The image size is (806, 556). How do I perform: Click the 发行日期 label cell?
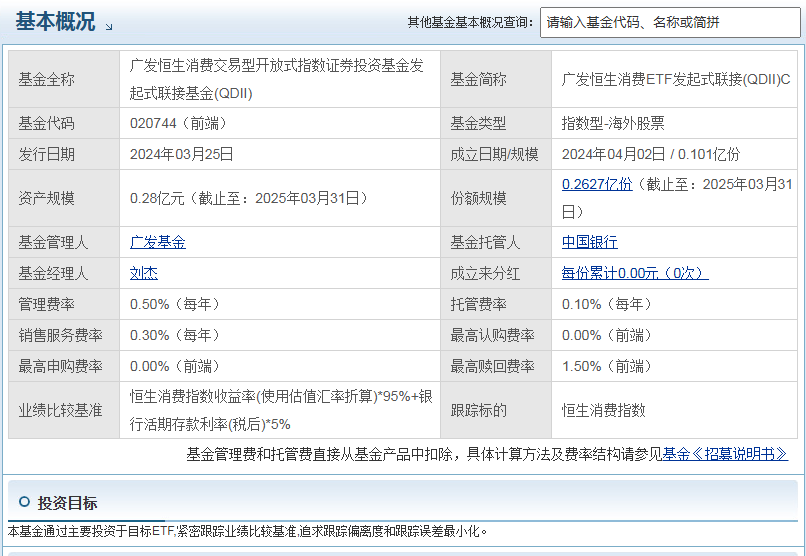[64, 154]
